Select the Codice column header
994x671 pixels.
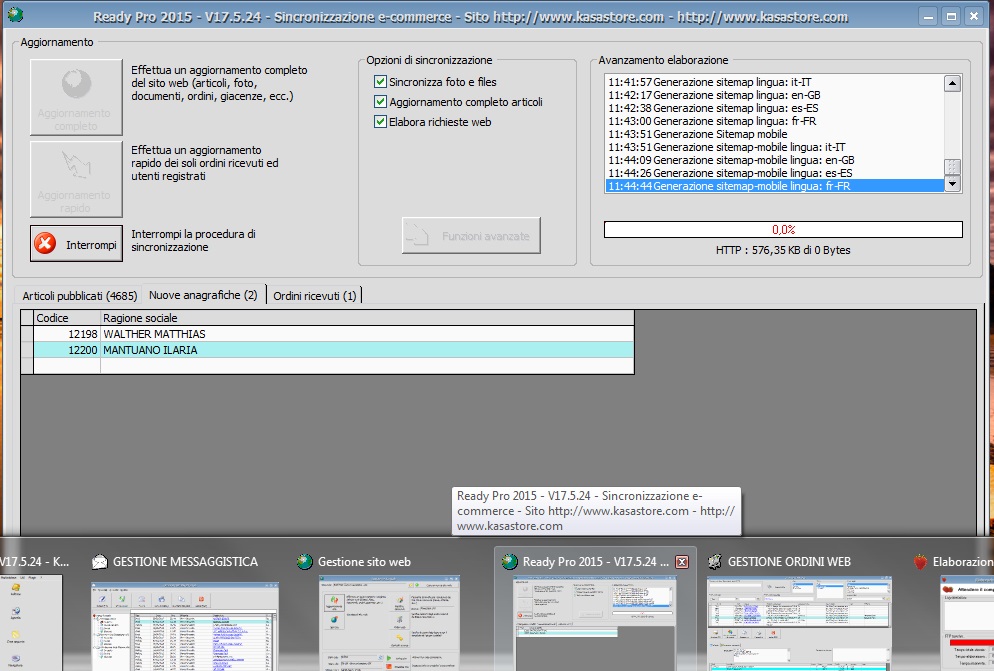tap(67, 318)
